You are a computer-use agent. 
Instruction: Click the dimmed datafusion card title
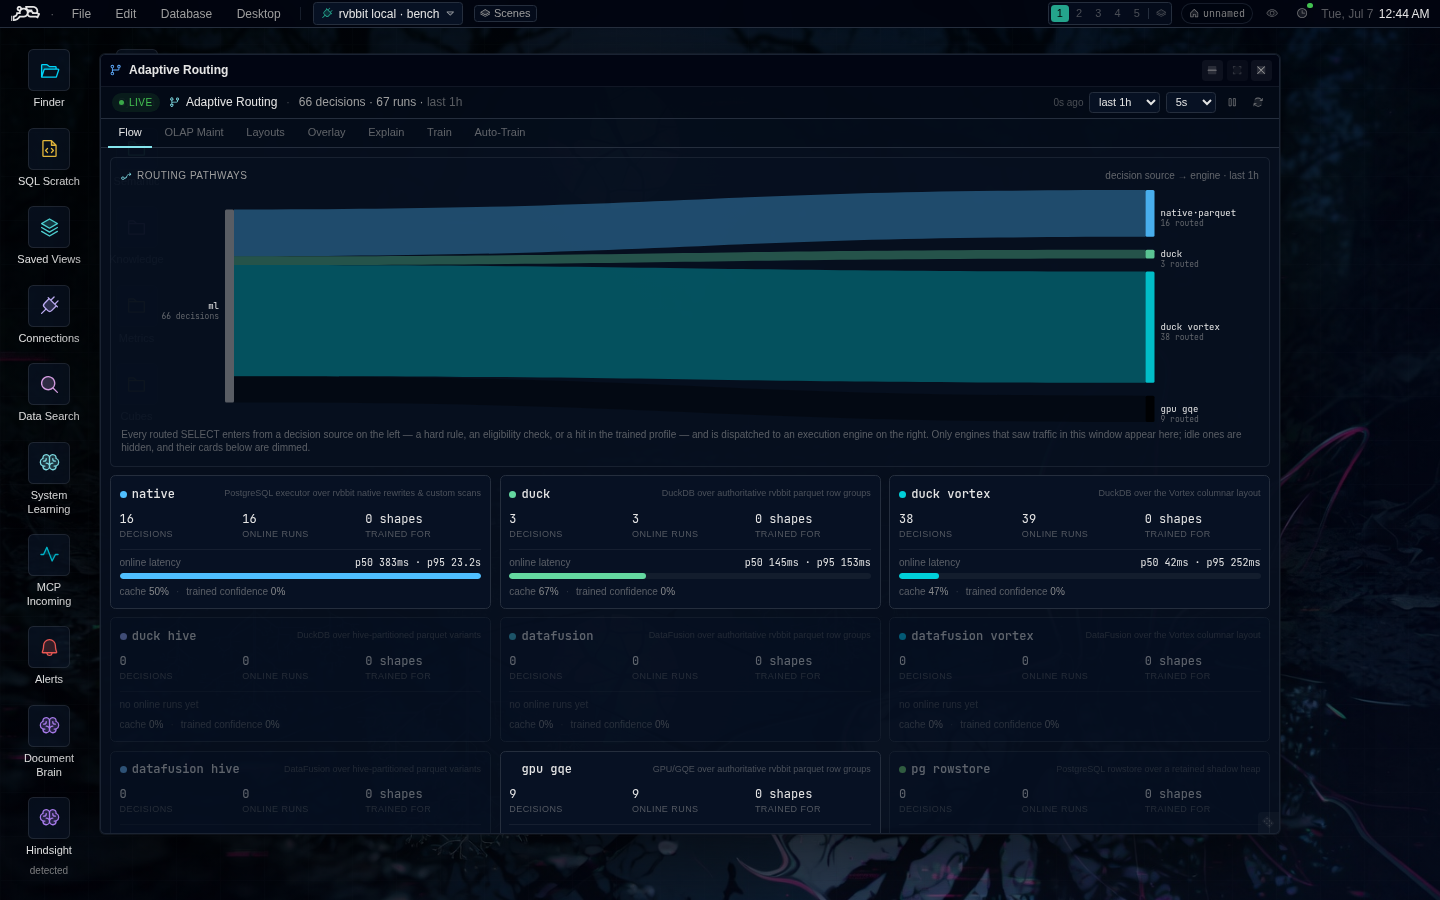click(557, 636)
